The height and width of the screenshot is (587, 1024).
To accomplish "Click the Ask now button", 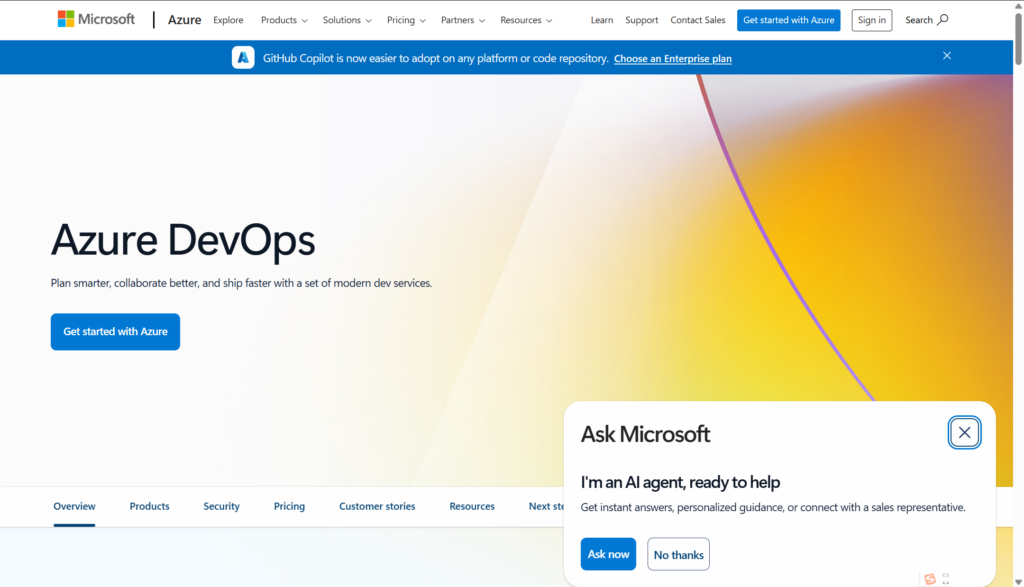I will 608,554.
